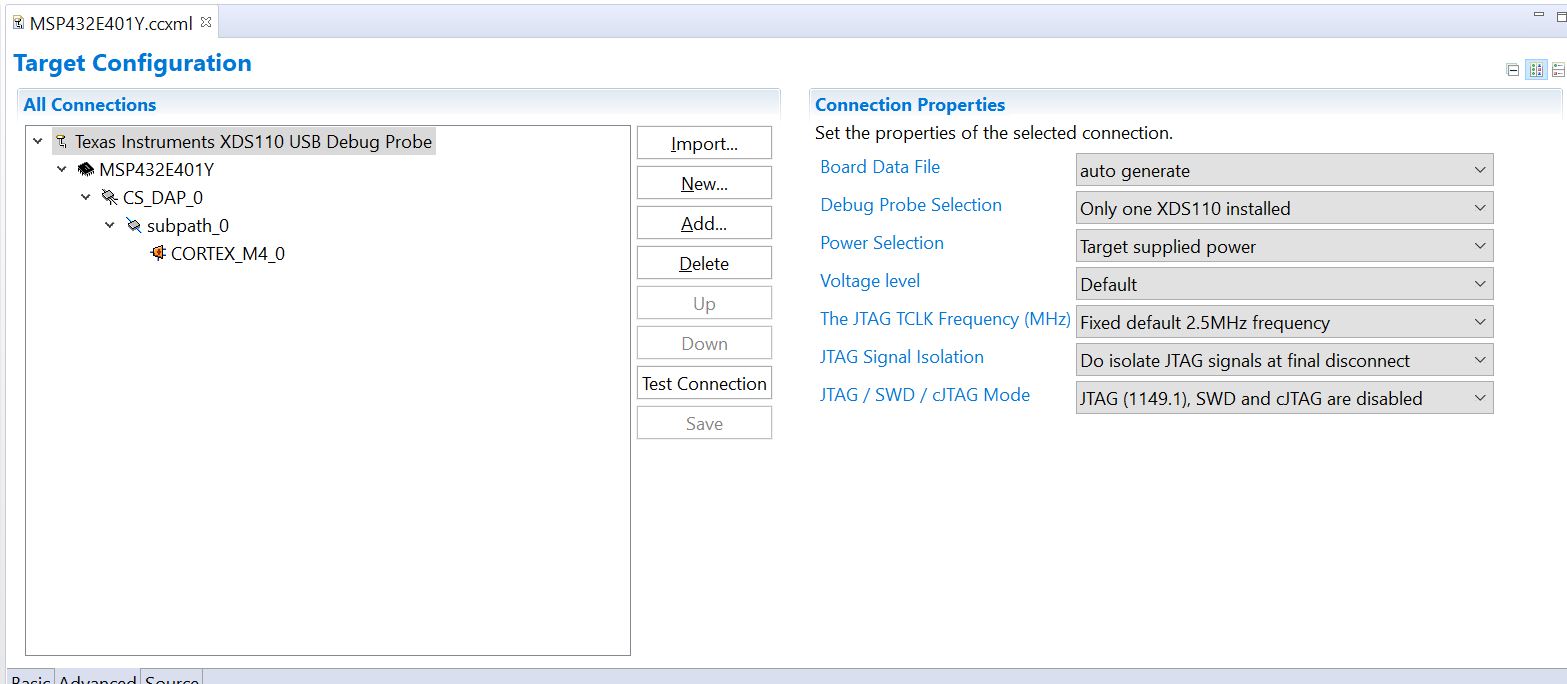This screenshot has height=684, width=1567.
Task: Click the Import button
Action: coord(704,142)
